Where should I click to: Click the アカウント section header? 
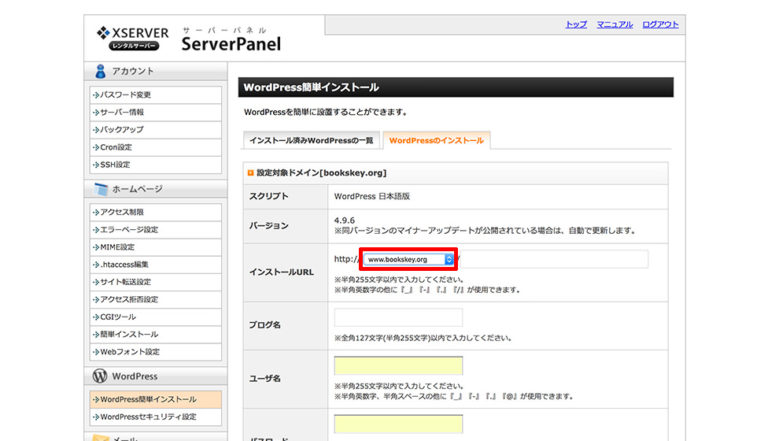pyautogui.click(x=156, y=72)
